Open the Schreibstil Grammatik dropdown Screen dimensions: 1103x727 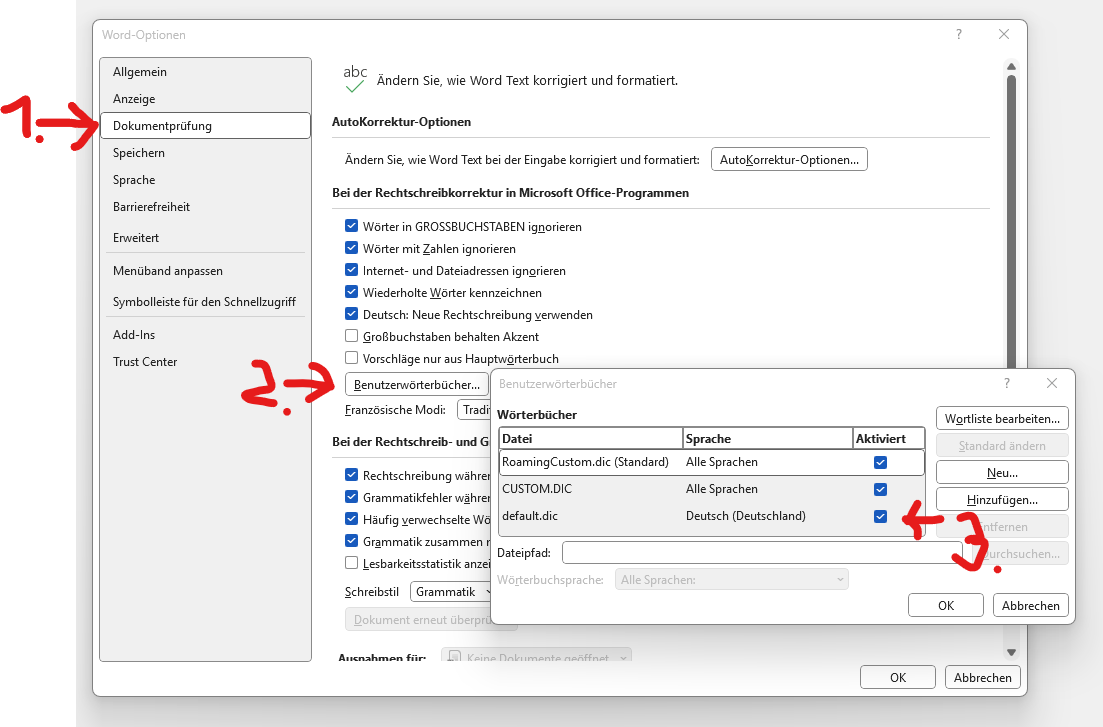pyautogui.click(x=450, y=592)
